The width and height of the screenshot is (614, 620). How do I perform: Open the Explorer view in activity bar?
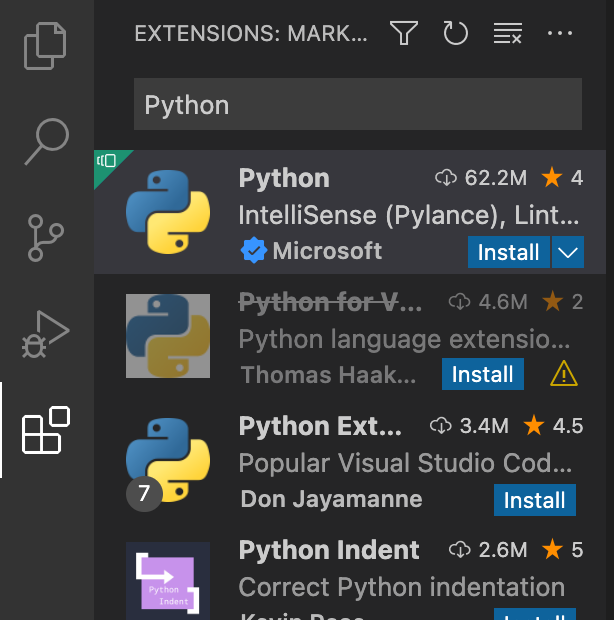[46, 46]
